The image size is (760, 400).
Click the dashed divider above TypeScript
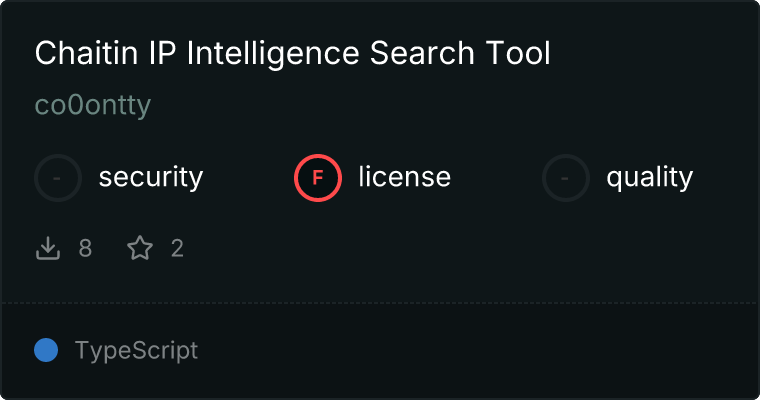tap(380, 302)
